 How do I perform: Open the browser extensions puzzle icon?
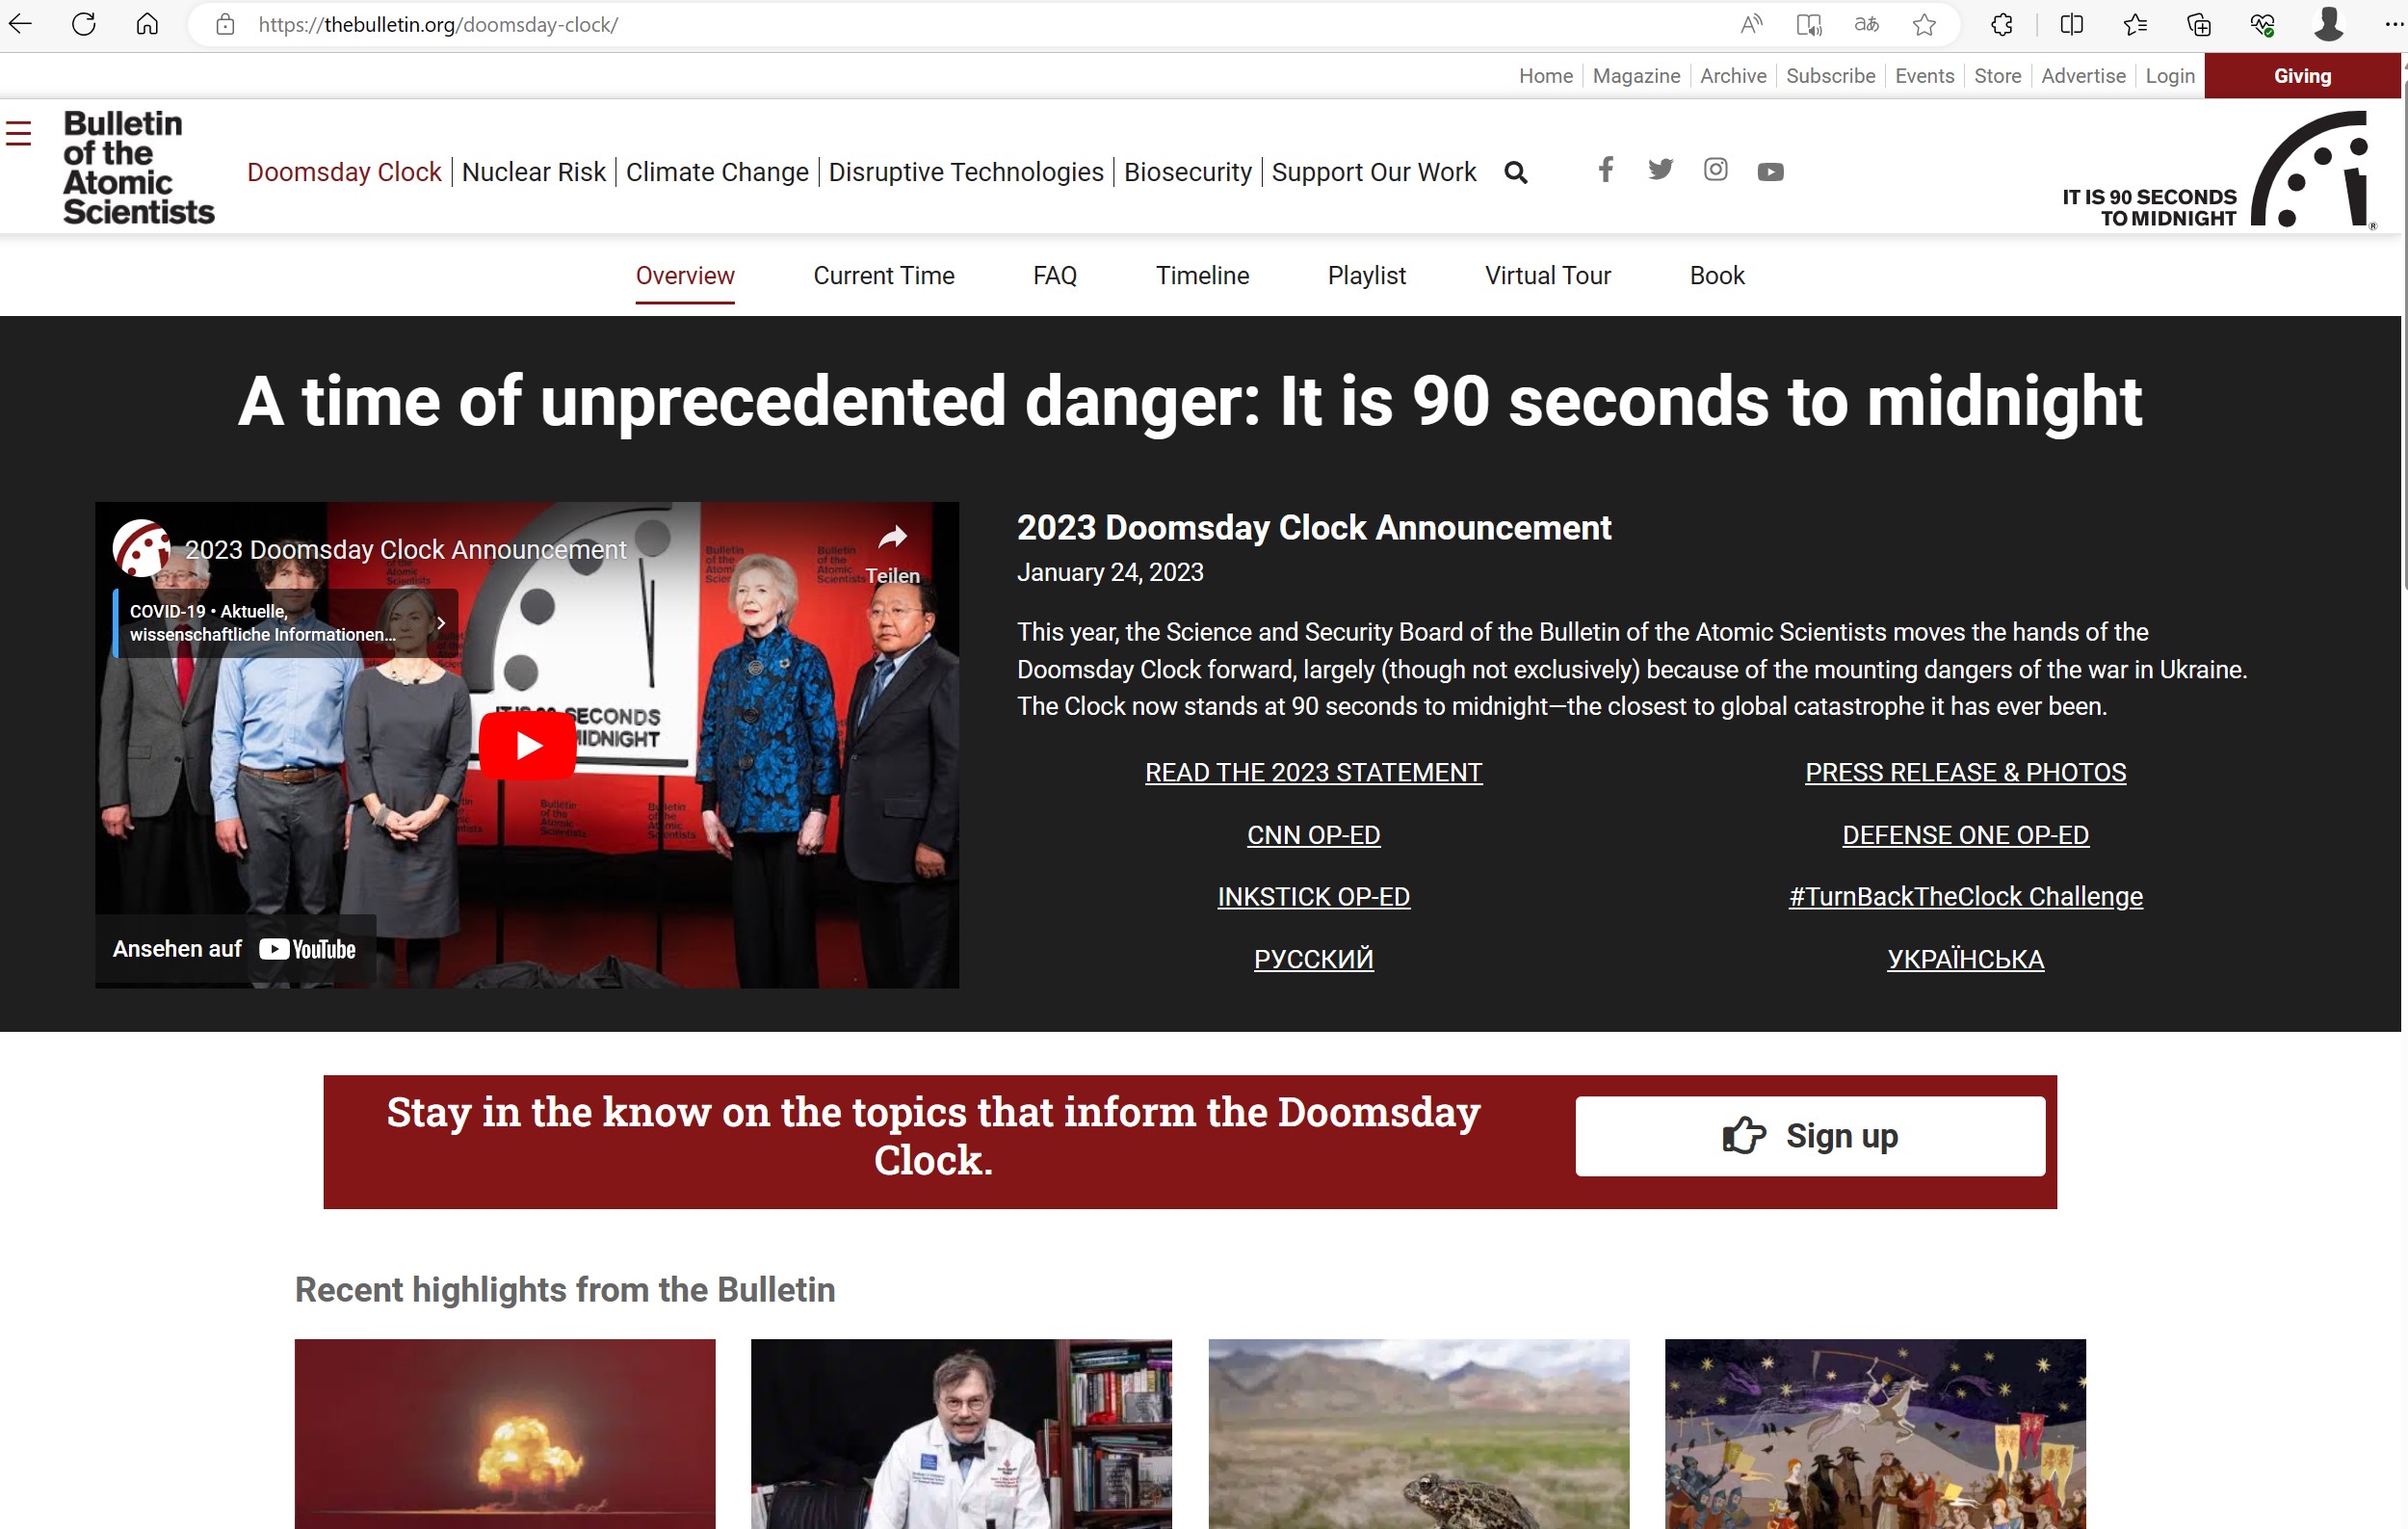2002,24
